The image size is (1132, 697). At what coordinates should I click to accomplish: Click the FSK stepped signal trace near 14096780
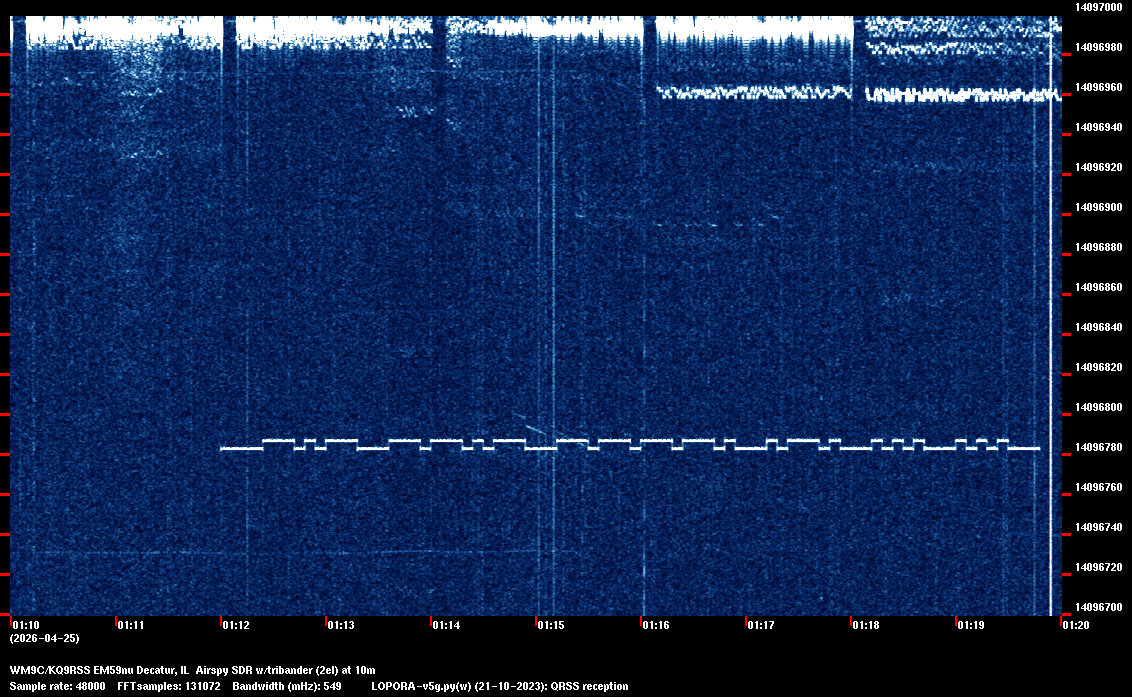[x=630, y=444]
